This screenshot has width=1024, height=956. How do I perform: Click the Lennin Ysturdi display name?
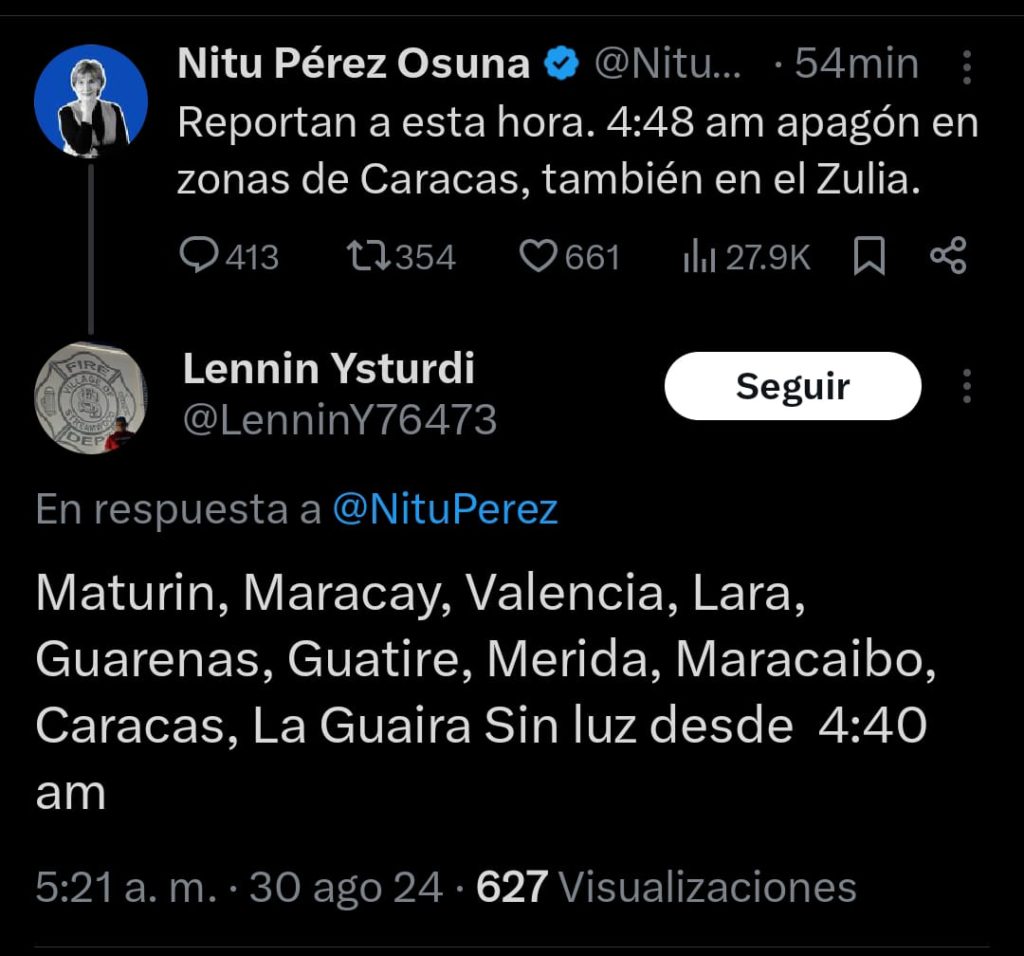[329, 370]
